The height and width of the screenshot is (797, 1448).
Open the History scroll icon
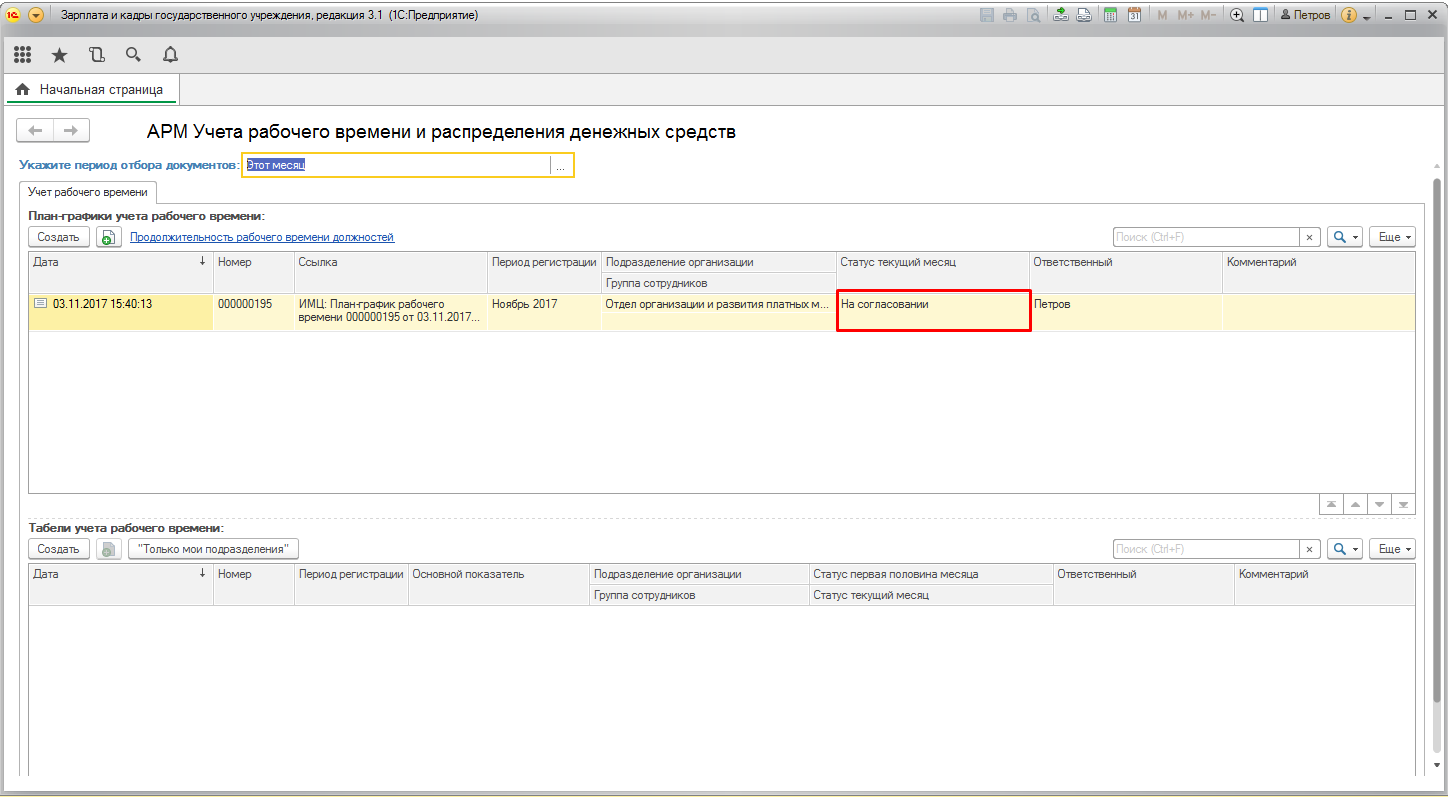point(96,55)
